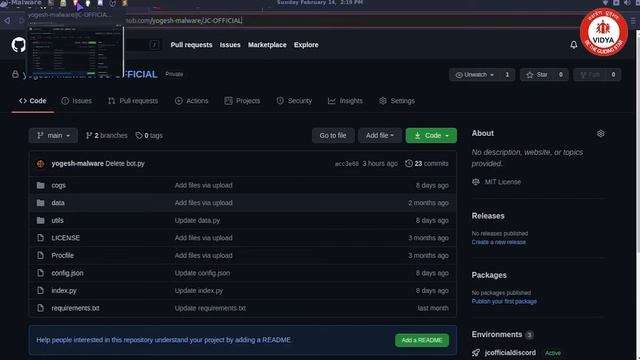
Task: Expand the Unwatch dropdown
Action: click(x=475, y=75)
